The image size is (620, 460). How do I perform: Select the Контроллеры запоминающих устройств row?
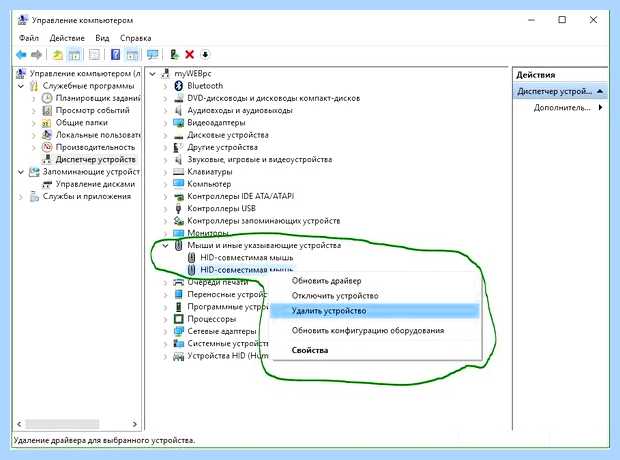coord(264,221)
